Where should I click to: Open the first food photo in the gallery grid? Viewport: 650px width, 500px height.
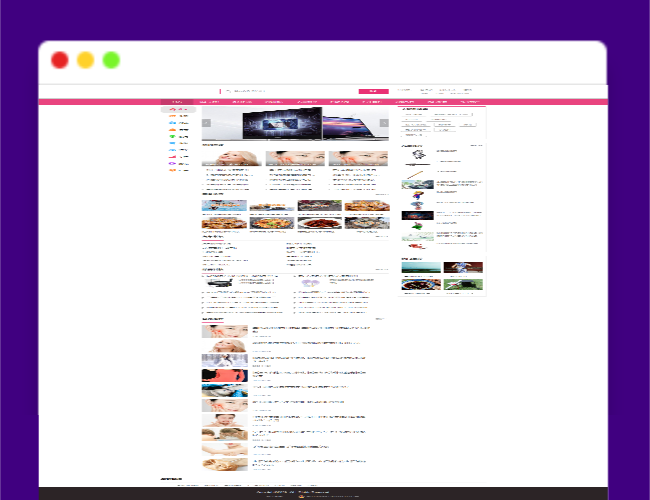point(224,206)
